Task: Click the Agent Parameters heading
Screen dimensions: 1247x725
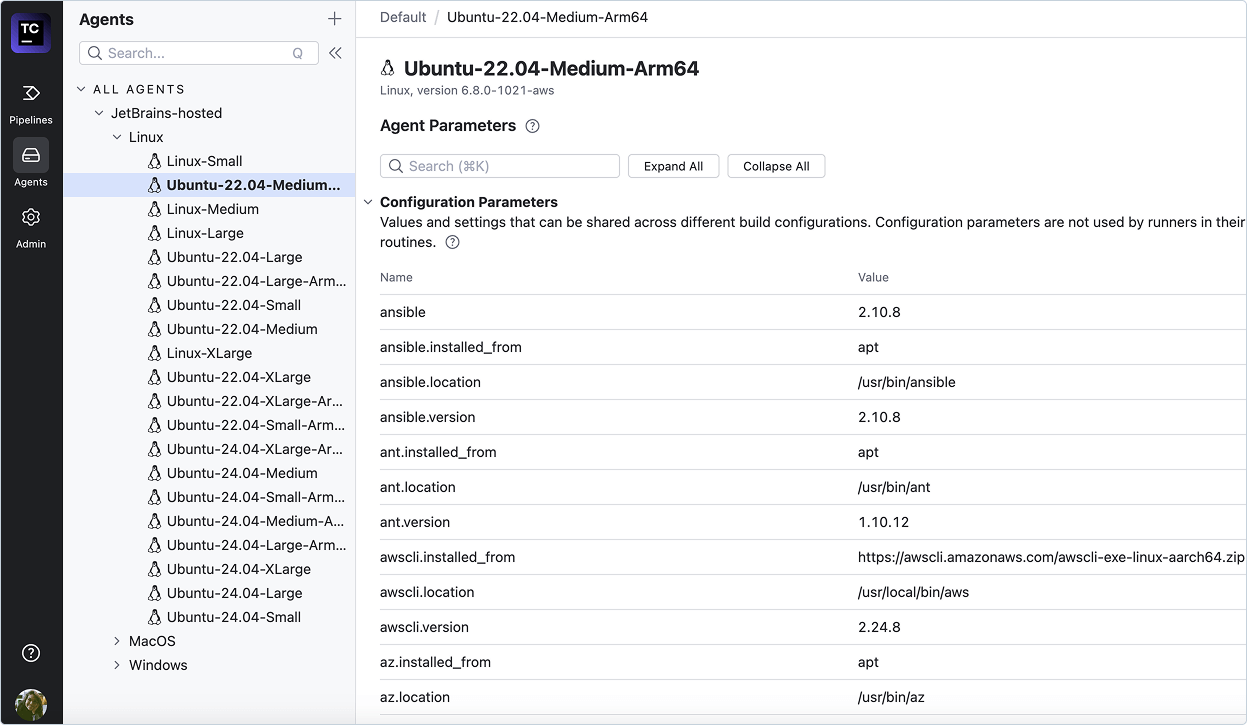Action: click(448, 126)
